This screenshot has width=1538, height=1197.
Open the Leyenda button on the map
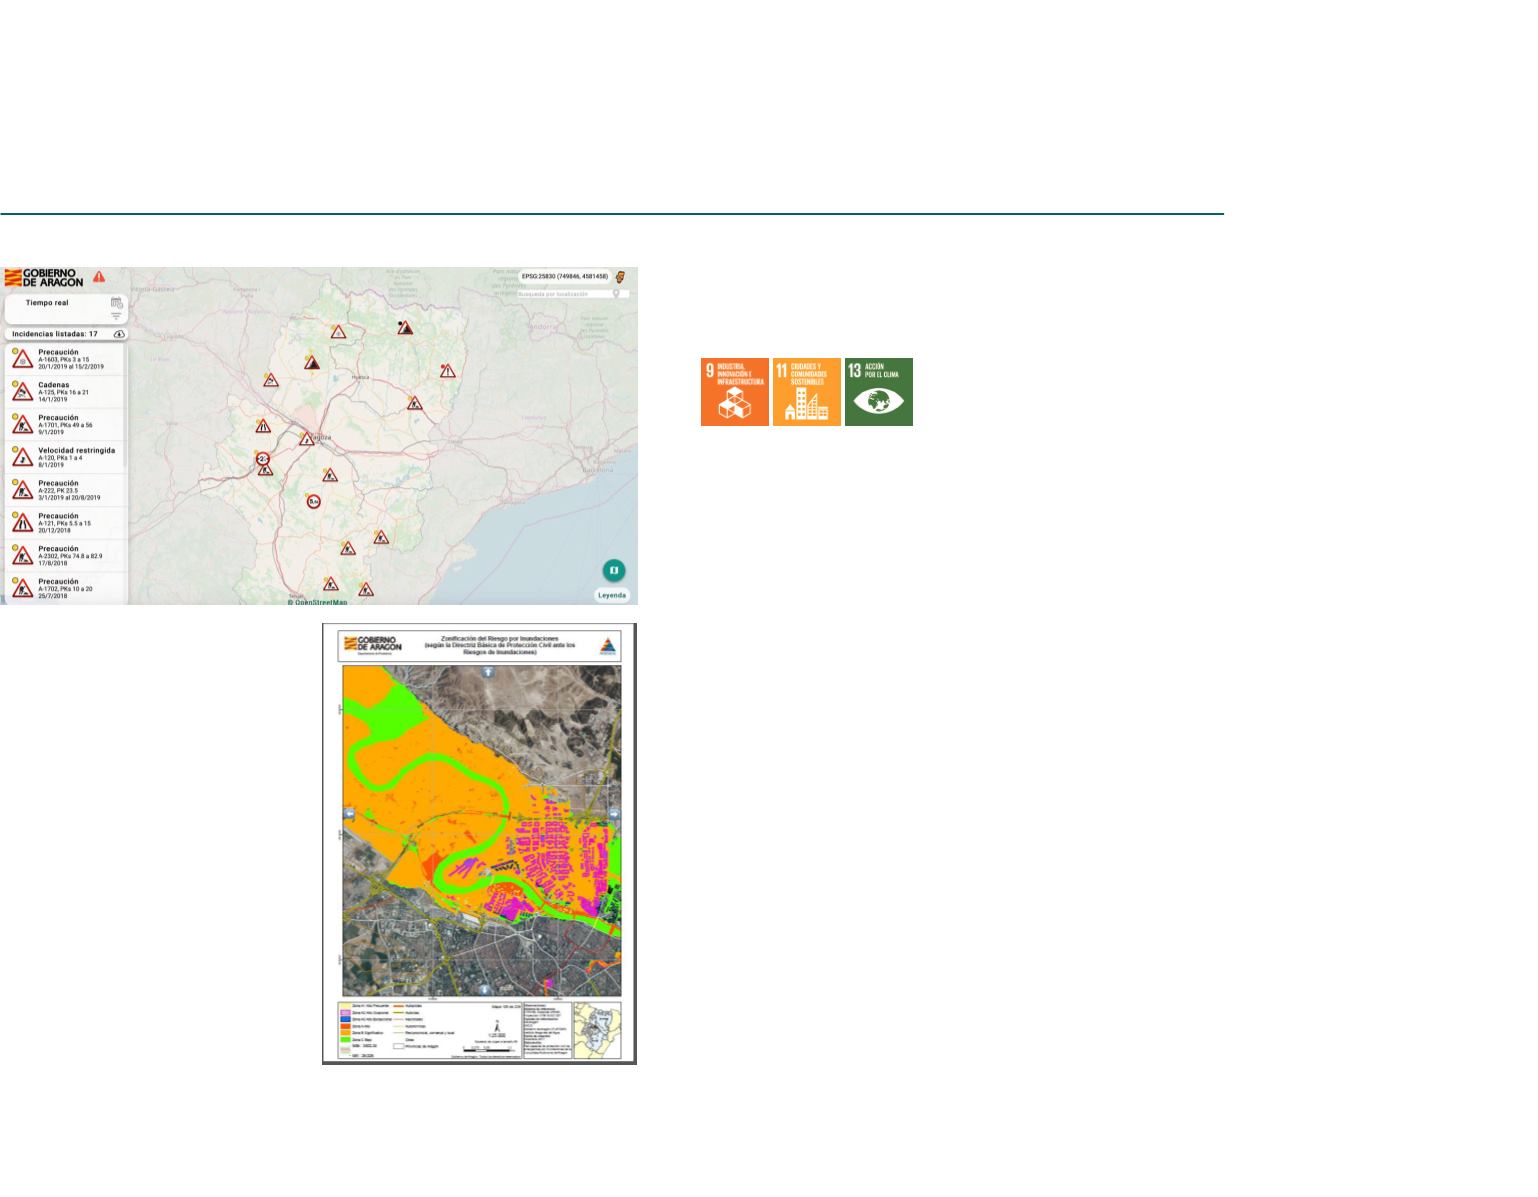click(612, 595)
